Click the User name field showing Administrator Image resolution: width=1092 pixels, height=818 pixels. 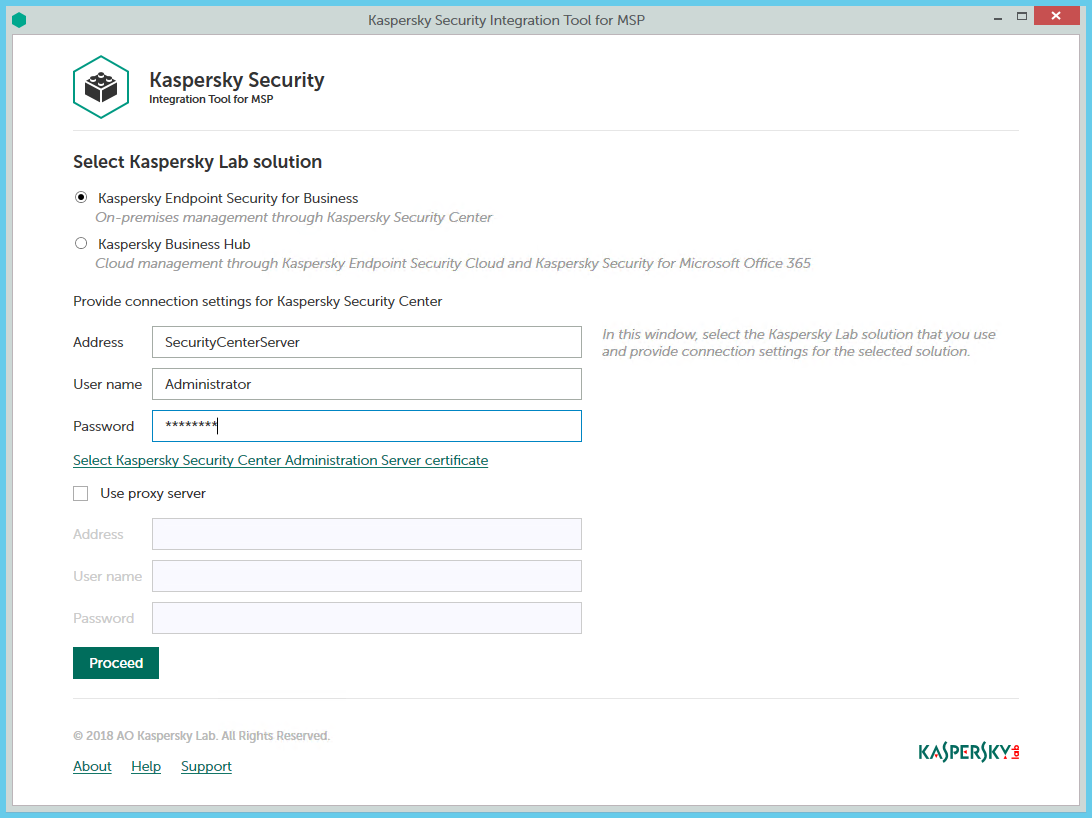point(366,383)
